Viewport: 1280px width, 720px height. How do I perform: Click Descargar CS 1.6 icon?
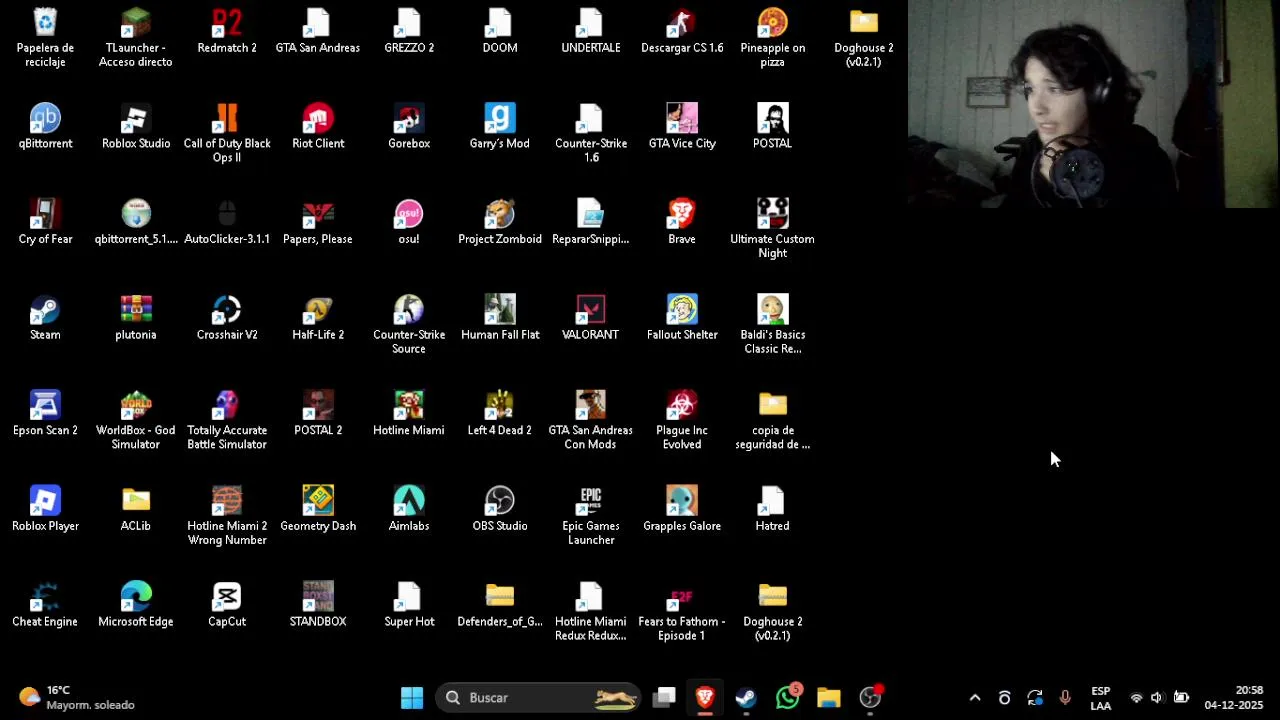tap(682, 31)
